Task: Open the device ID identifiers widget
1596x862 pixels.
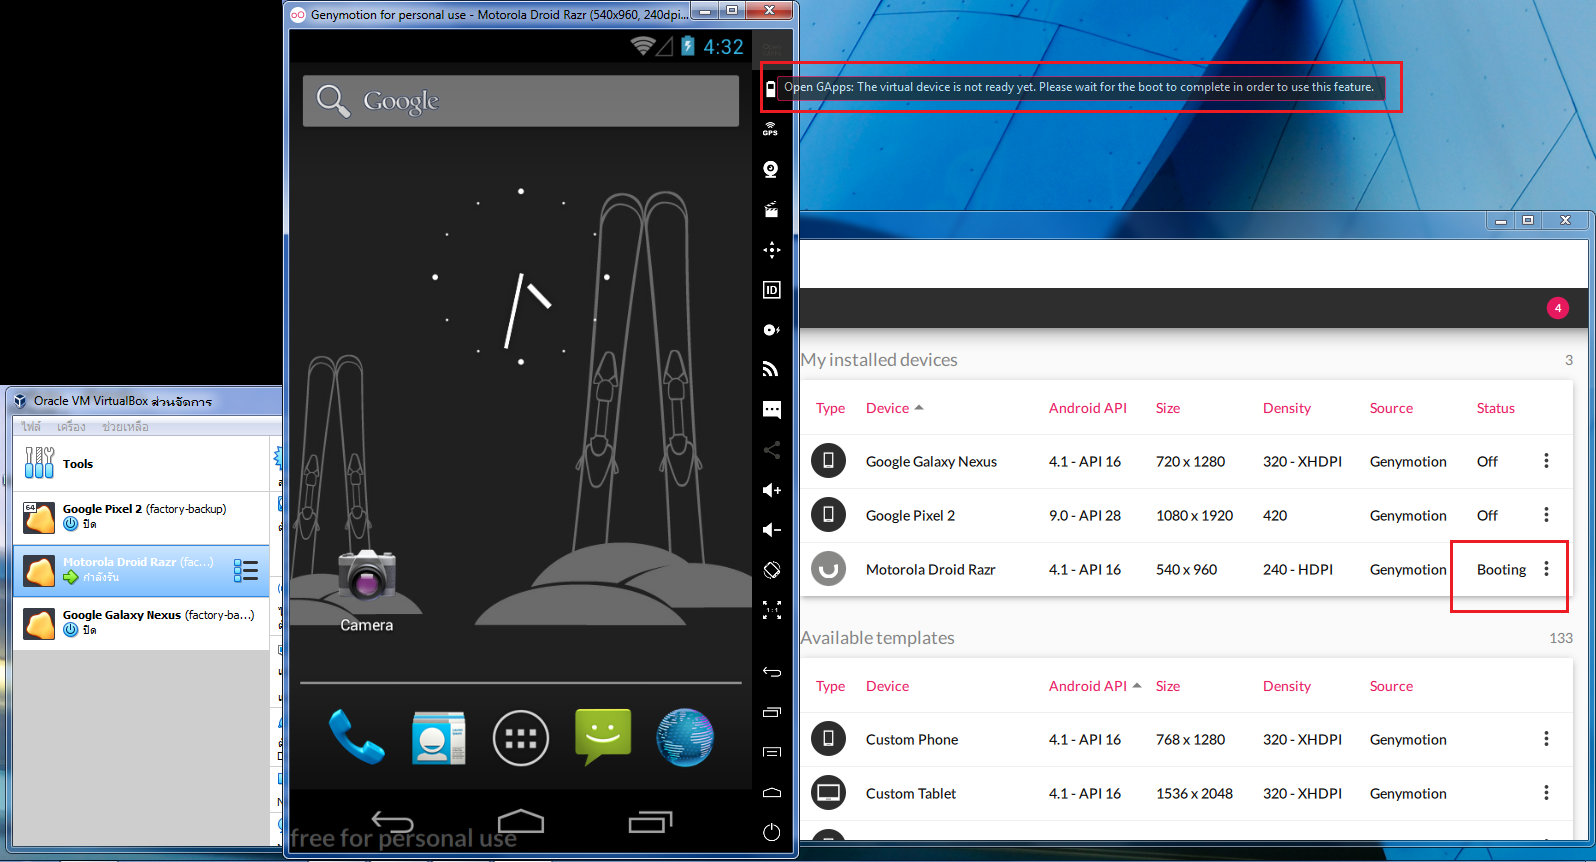Action: 771,290
